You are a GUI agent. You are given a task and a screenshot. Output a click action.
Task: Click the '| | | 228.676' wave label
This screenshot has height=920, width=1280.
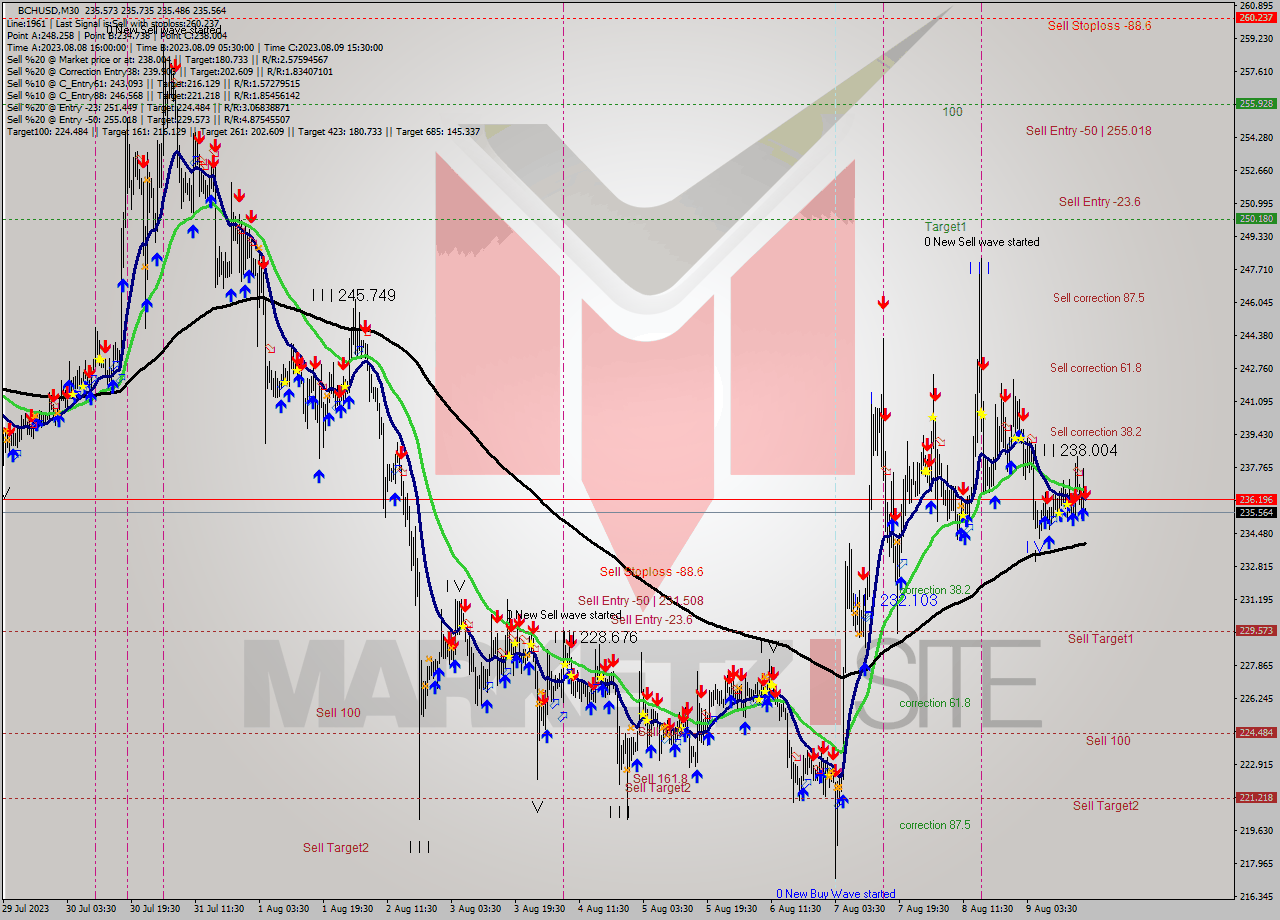click(595, 638)
